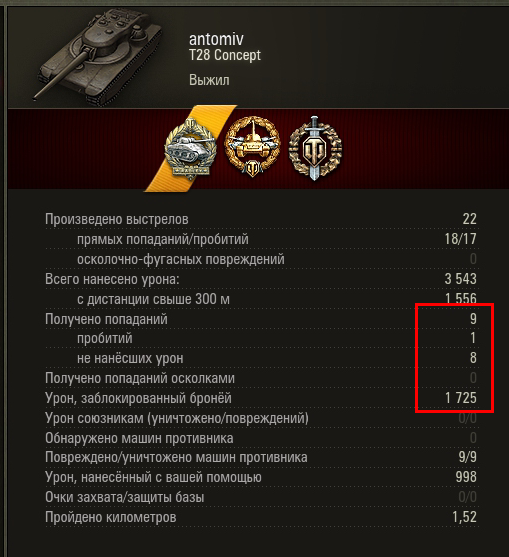Screen dimensions: 509x557
Task: Select the осколочно-фугасных повреждений row
Action: 261,259
